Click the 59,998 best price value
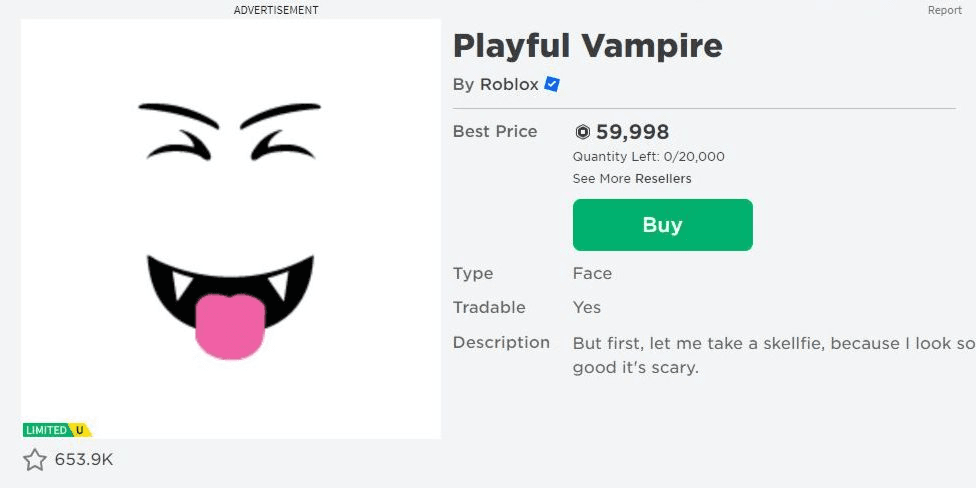The width and height of the screenshot is (976, 488). (x=632, y=132)
